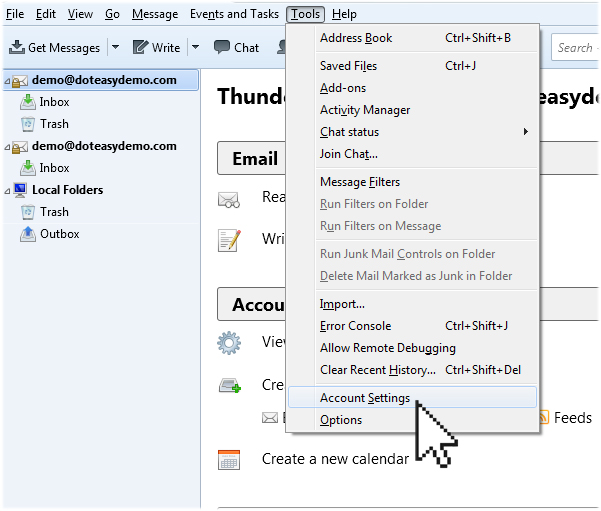This screenshot has height=511, width=601.
Task: Click Create a new calendar link
Action: pyautogui.click(x=335, y=459)
